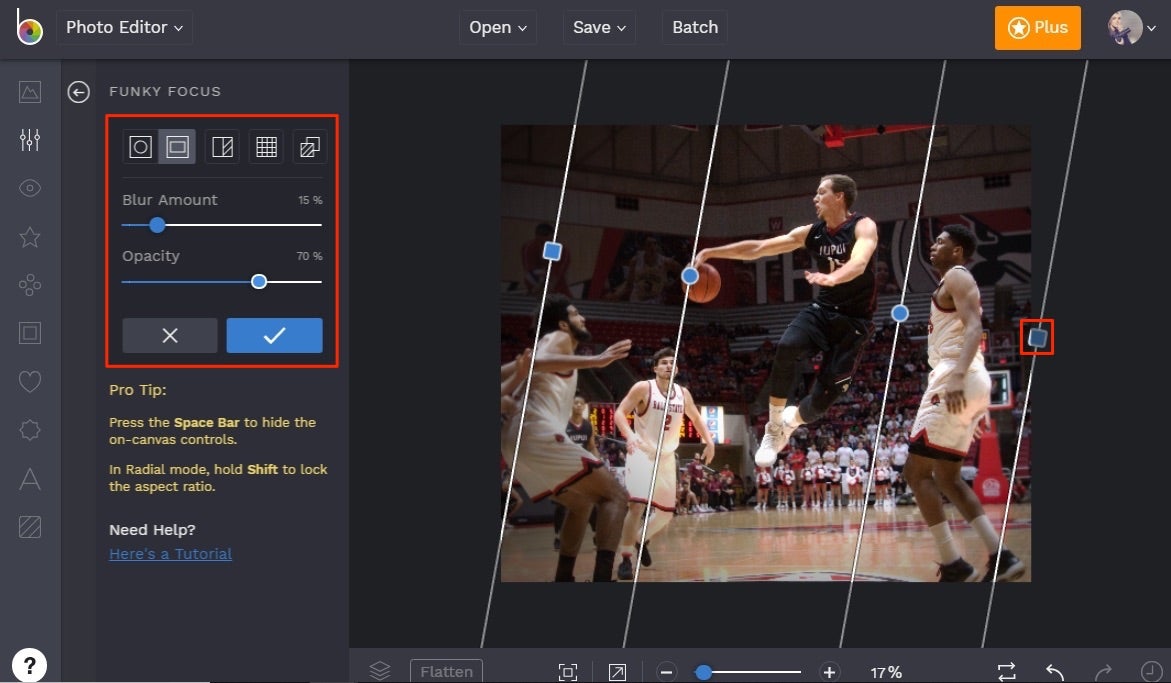
Task: Open the Photo Editor switcher dropdown
Action: (124, 27)
